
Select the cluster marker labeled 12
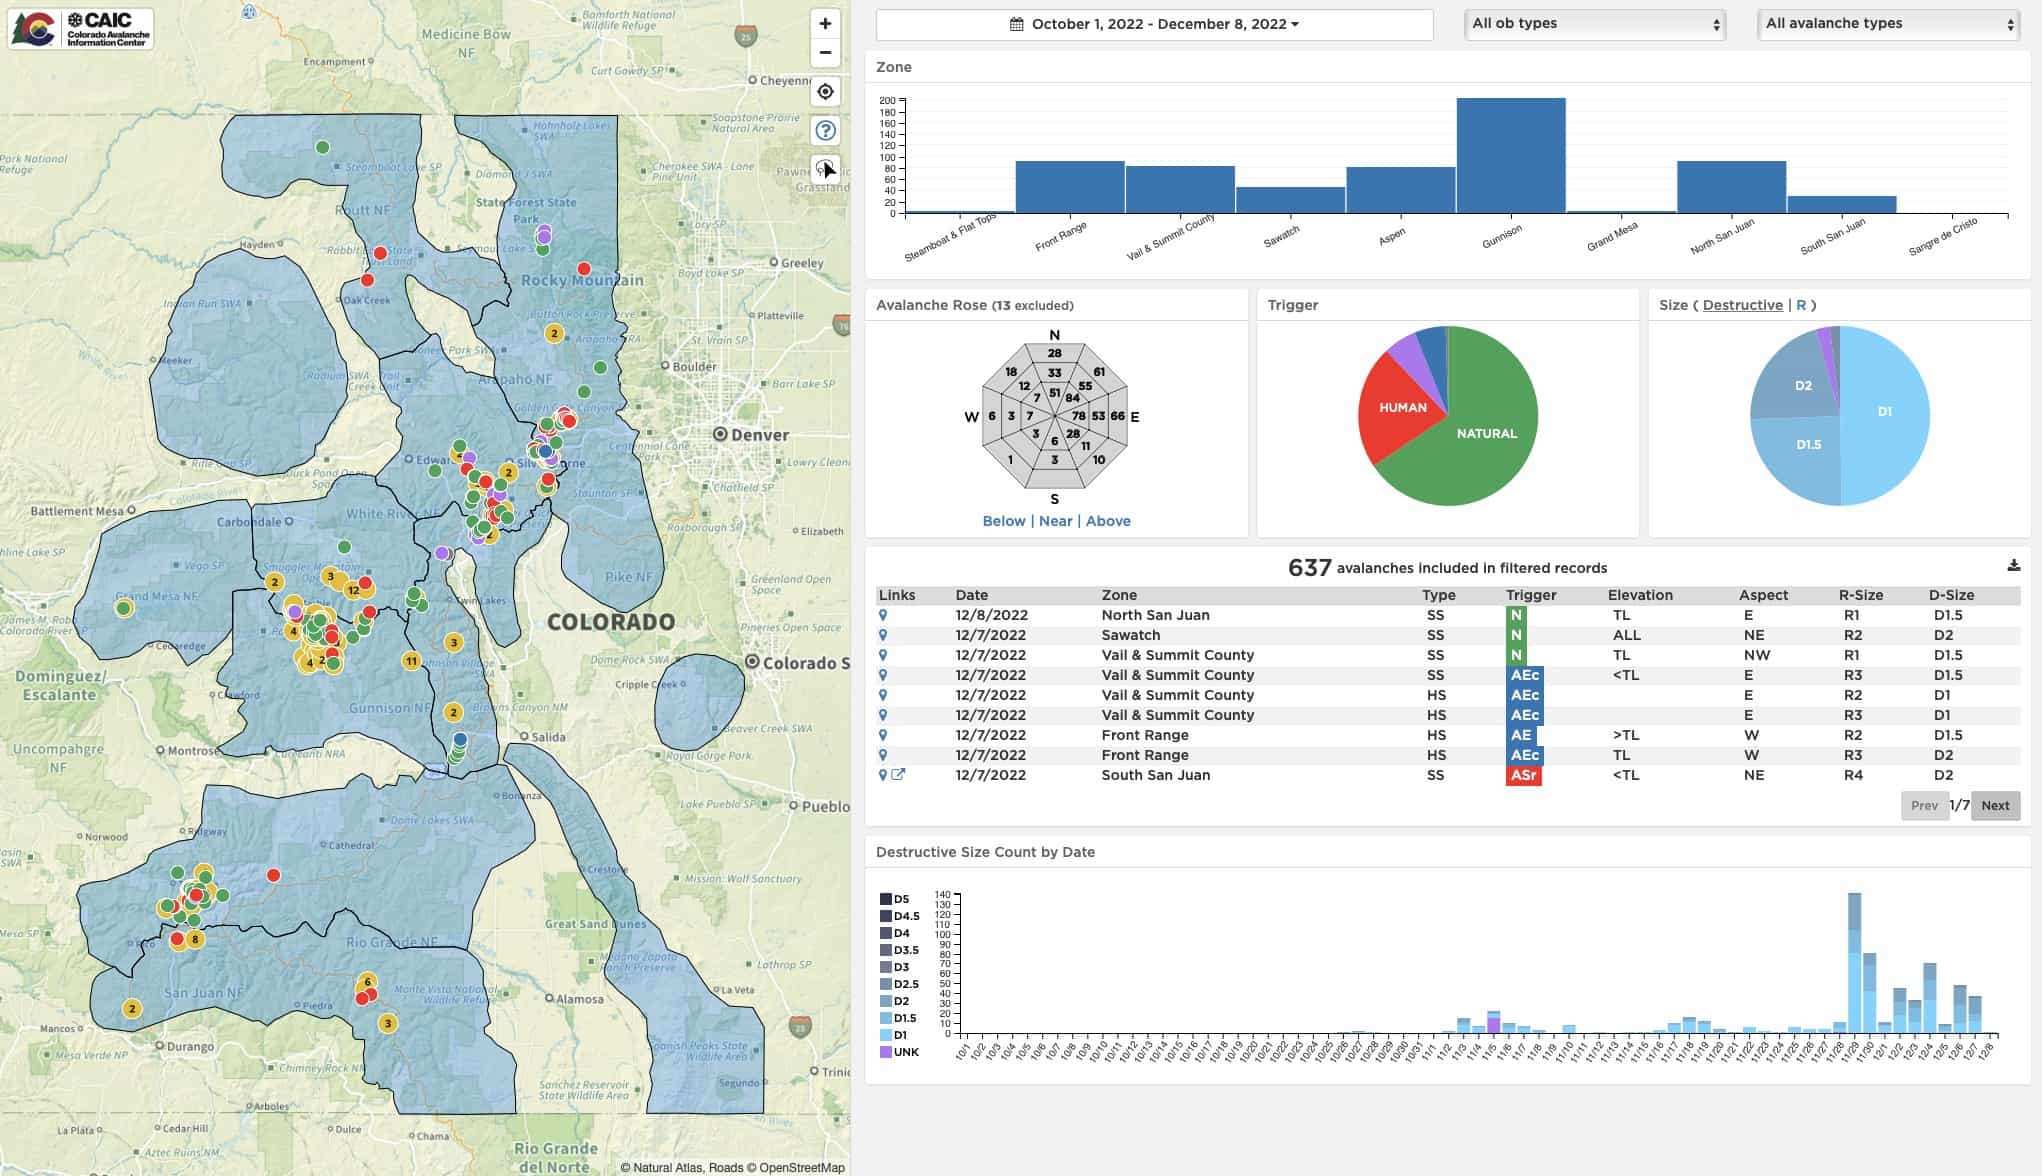click(x=353, y=590)
